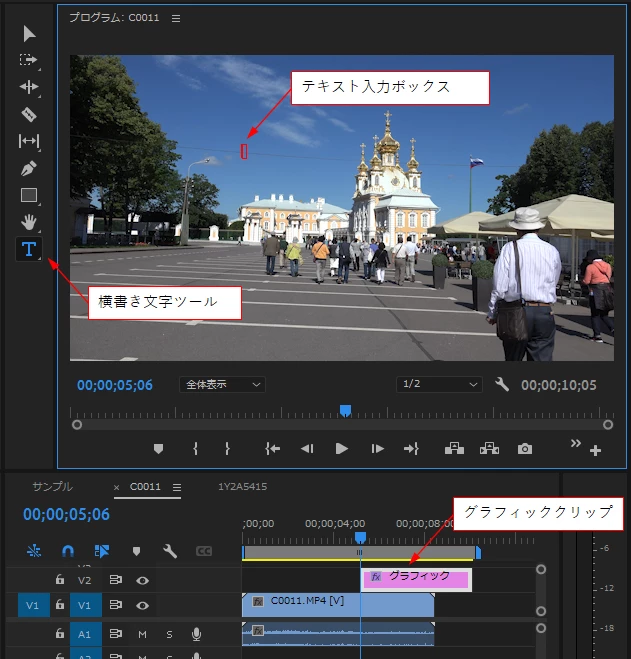Select the Track Select Forward tool

tap(28, 60)
